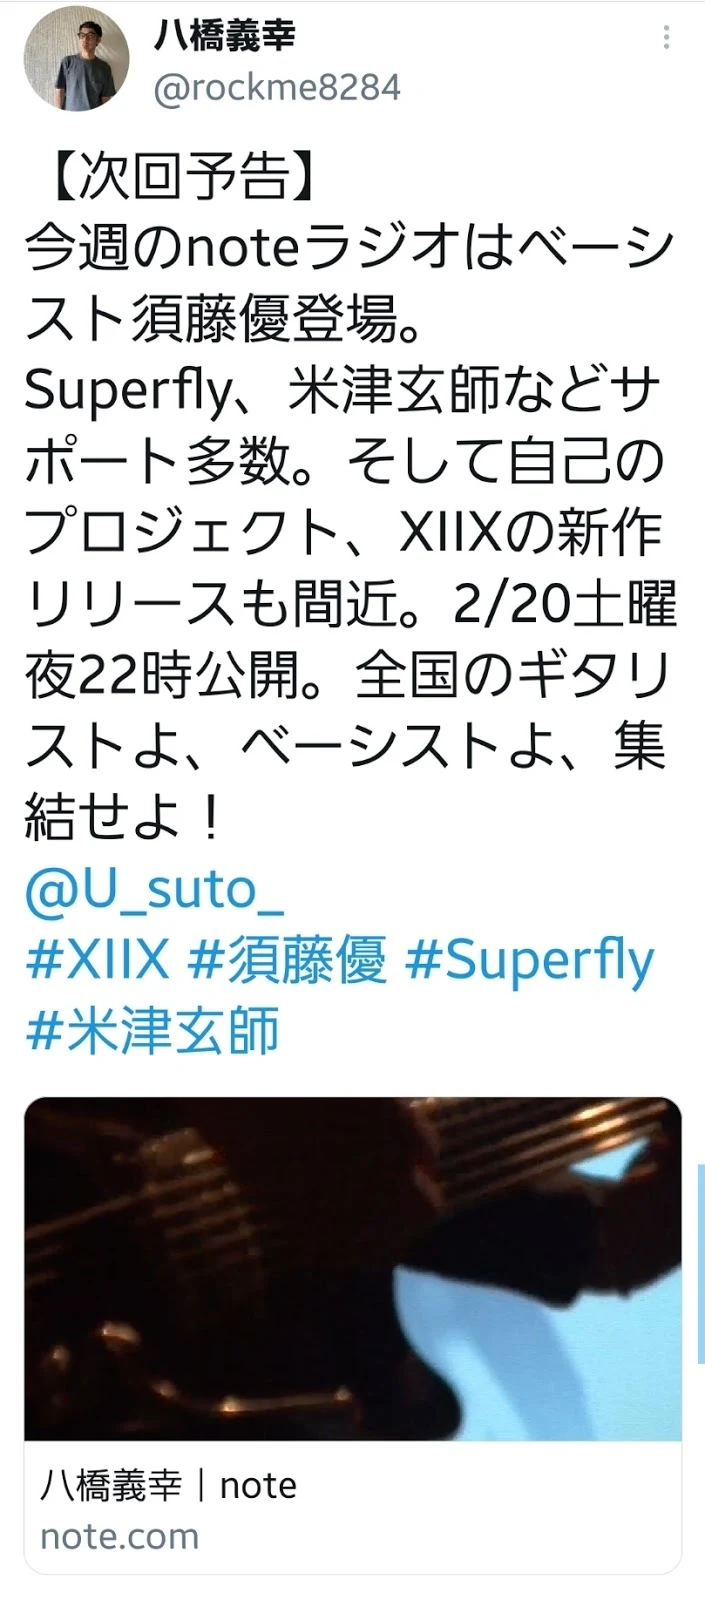The height and width of the screenshot is (1600, 705).
Task: Open the #須藤優 hashtag
Action: [286, 960]
